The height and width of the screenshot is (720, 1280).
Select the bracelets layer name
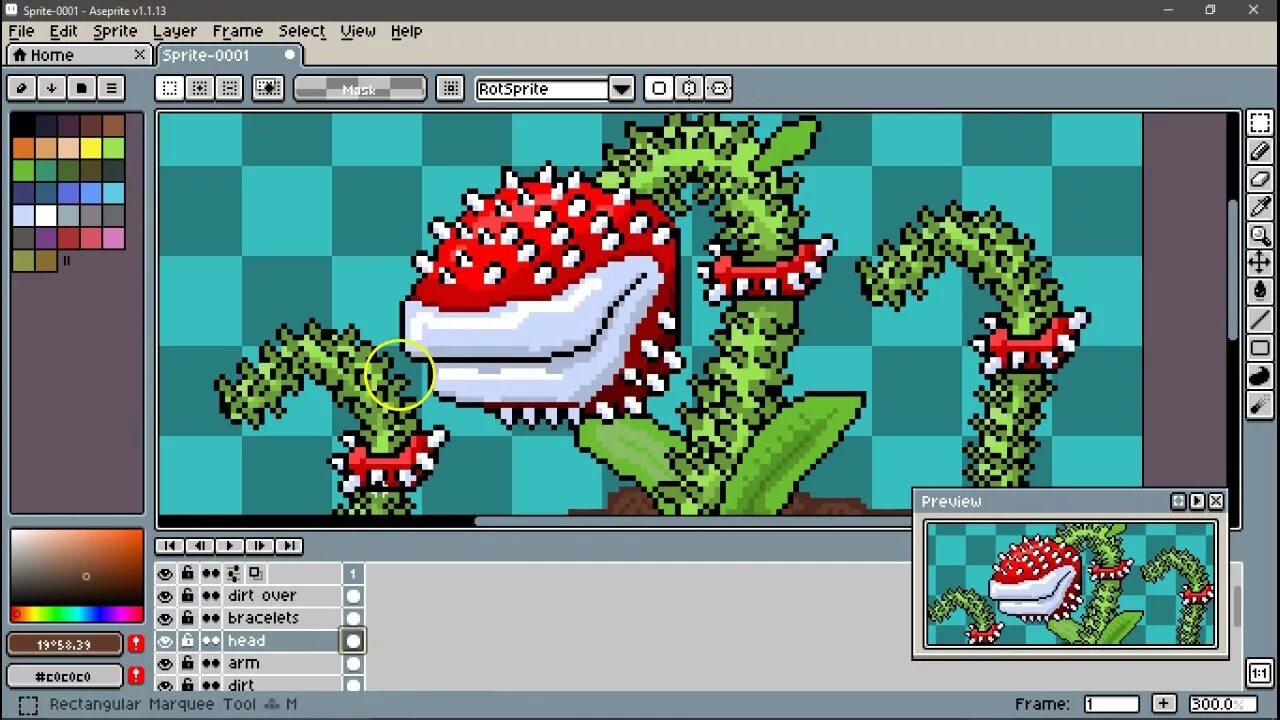[263, 618]
